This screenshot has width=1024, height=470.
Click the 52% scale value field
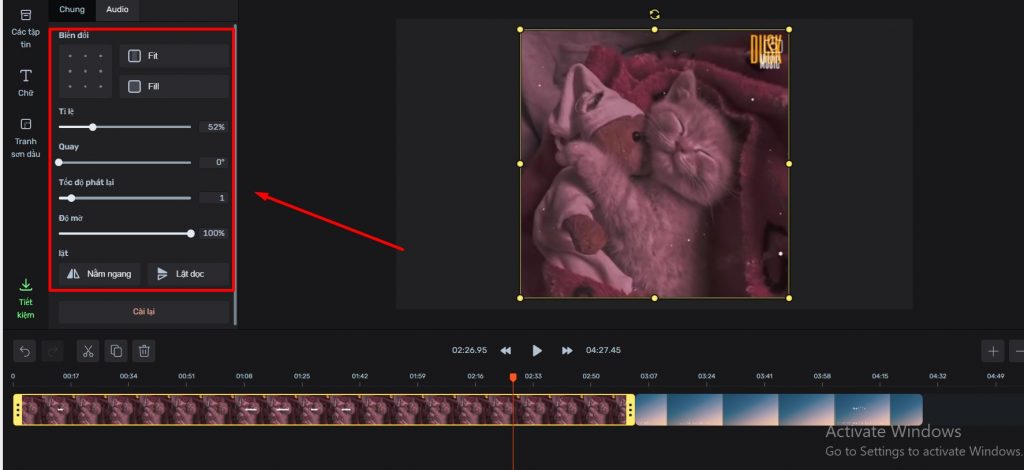coord(214,127)
